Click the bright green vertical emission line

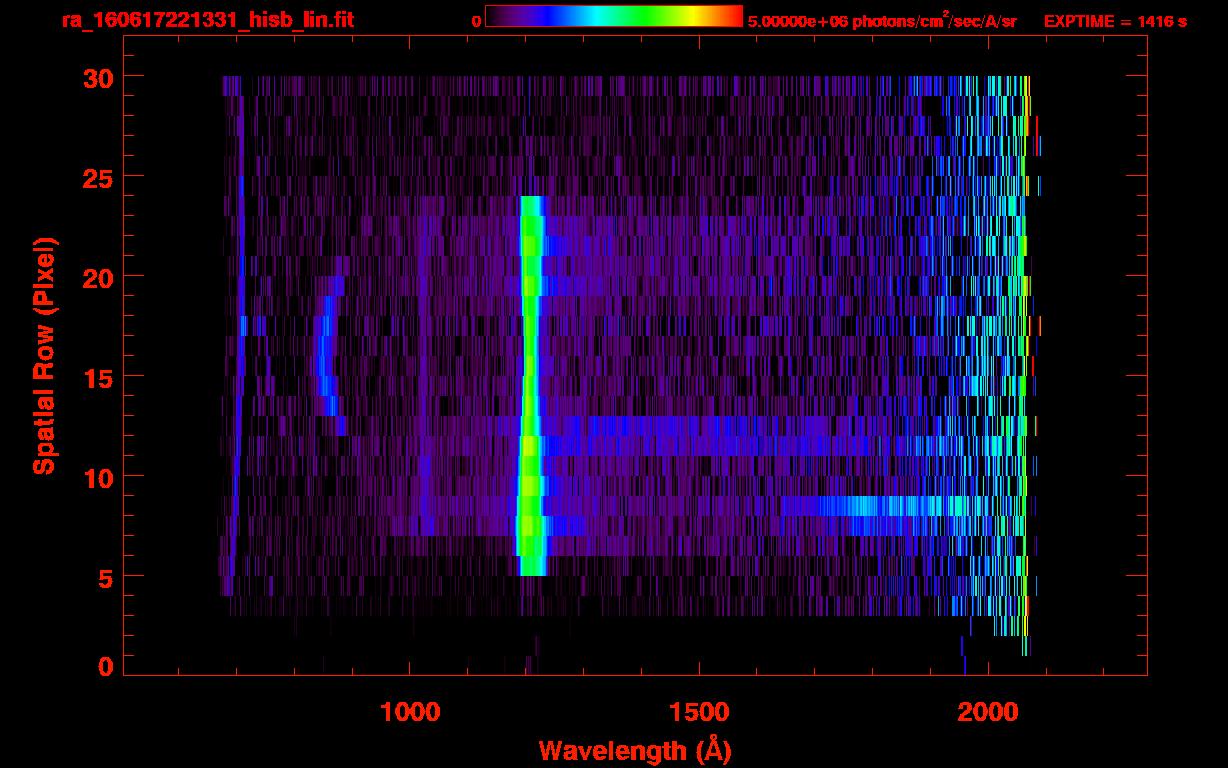point(531,380)
